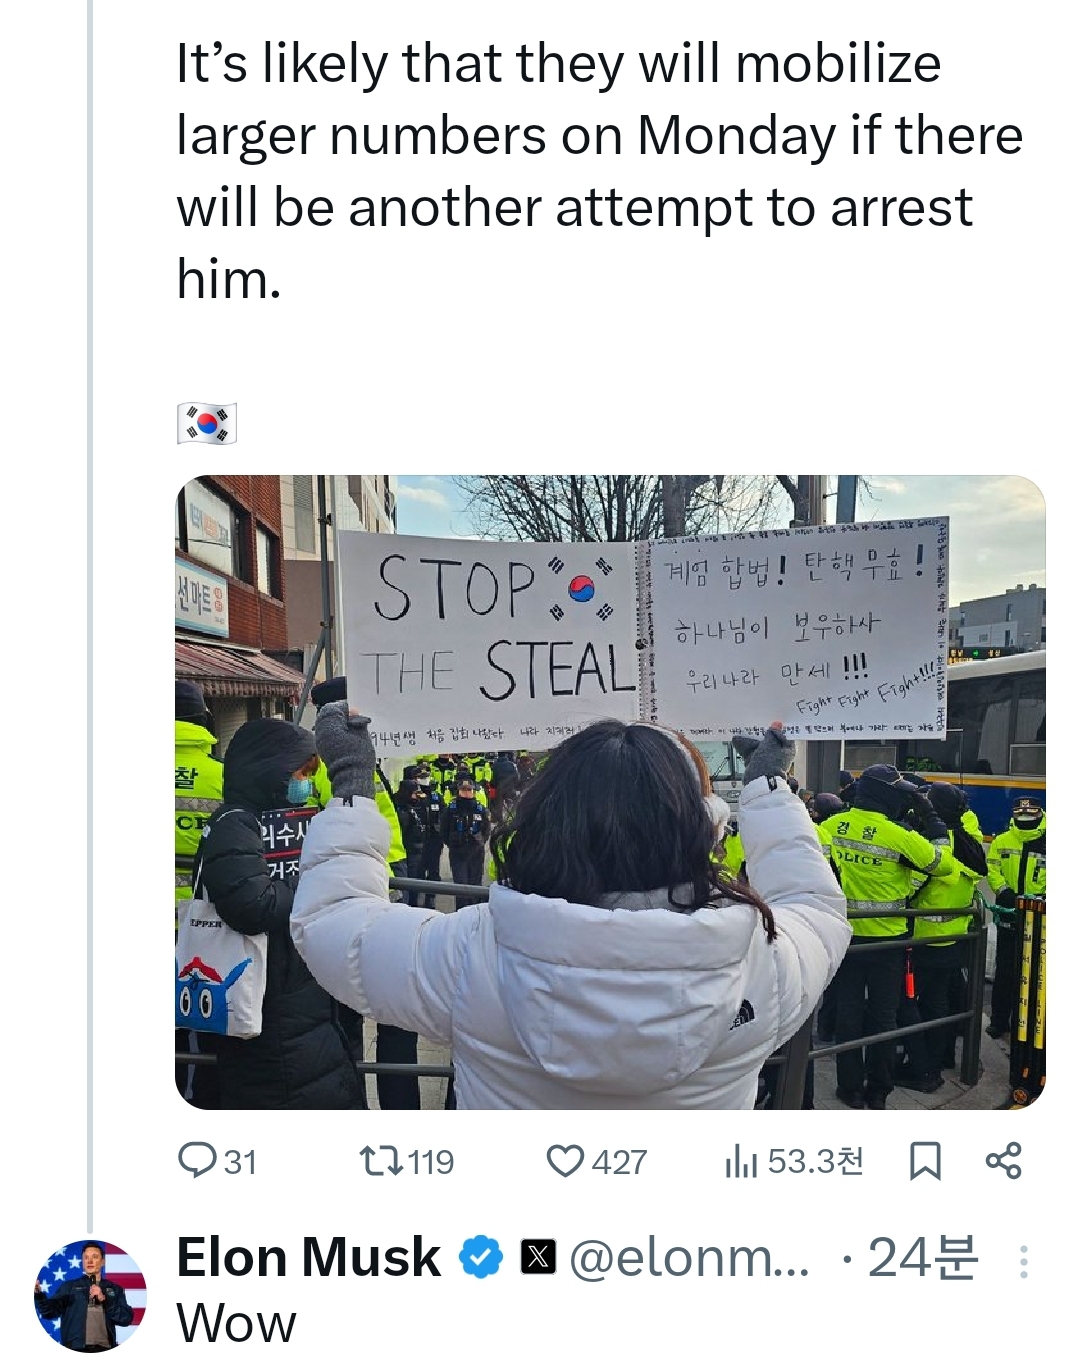Click the 427 likes count

tap(619, 1162)
